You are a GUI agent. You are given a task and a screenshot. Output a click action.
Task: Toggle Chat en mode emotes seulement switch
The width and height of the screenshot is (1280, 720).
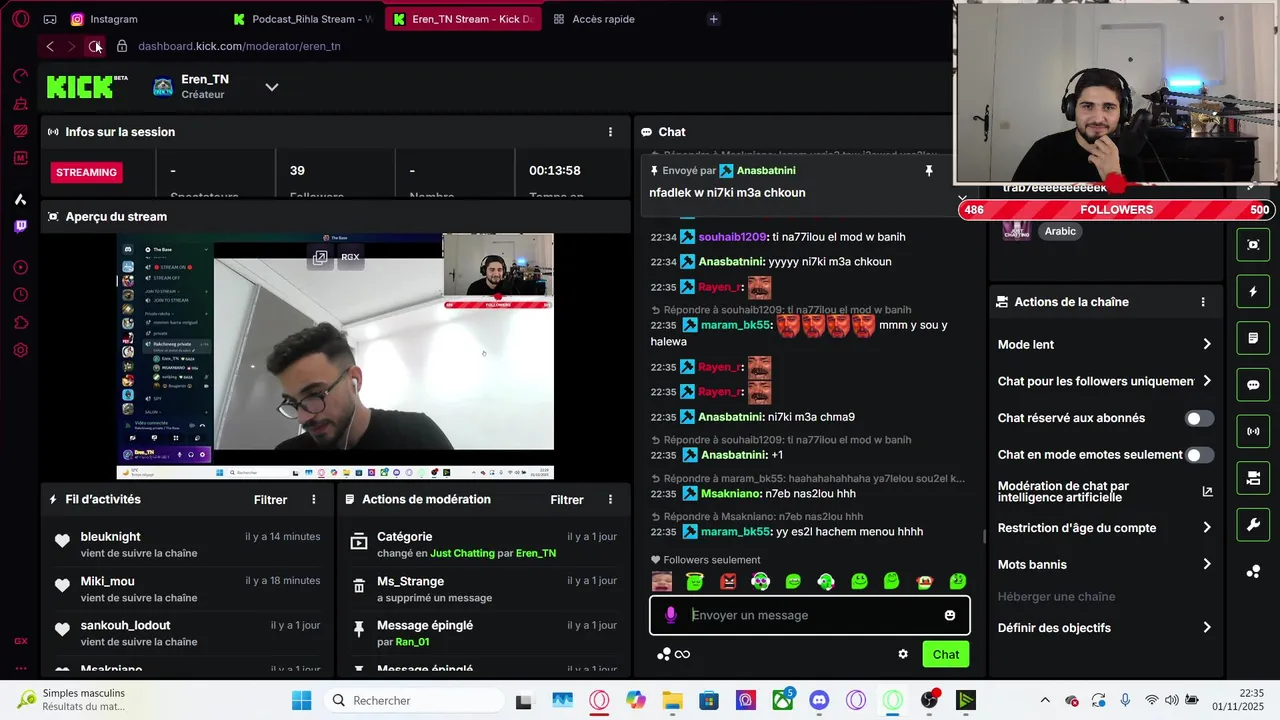[1199, 455]
